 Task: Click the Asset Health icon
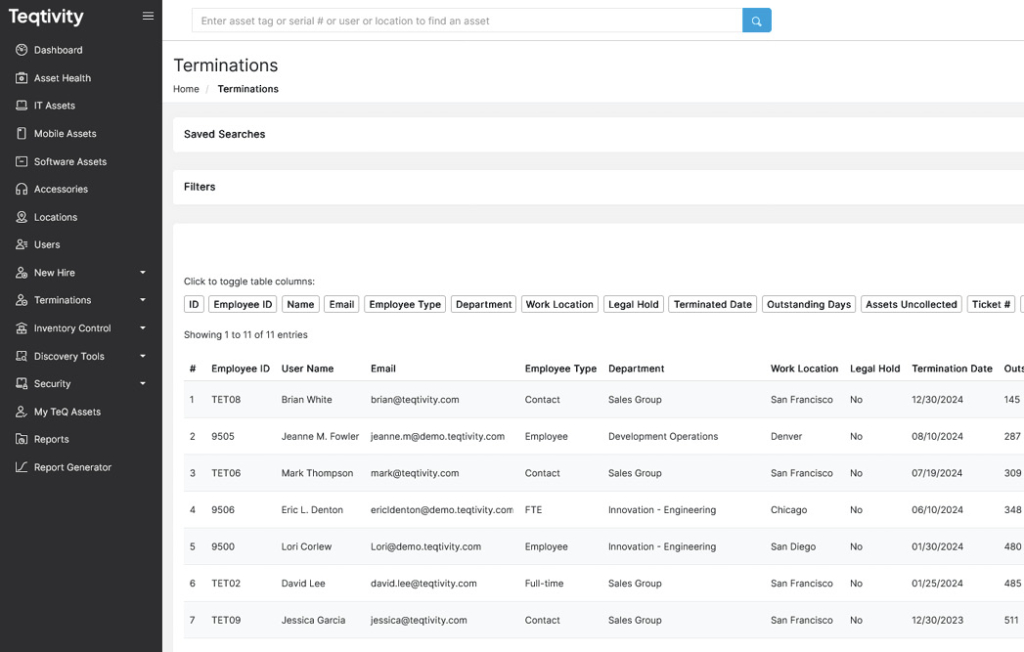(x=22, y=78)
